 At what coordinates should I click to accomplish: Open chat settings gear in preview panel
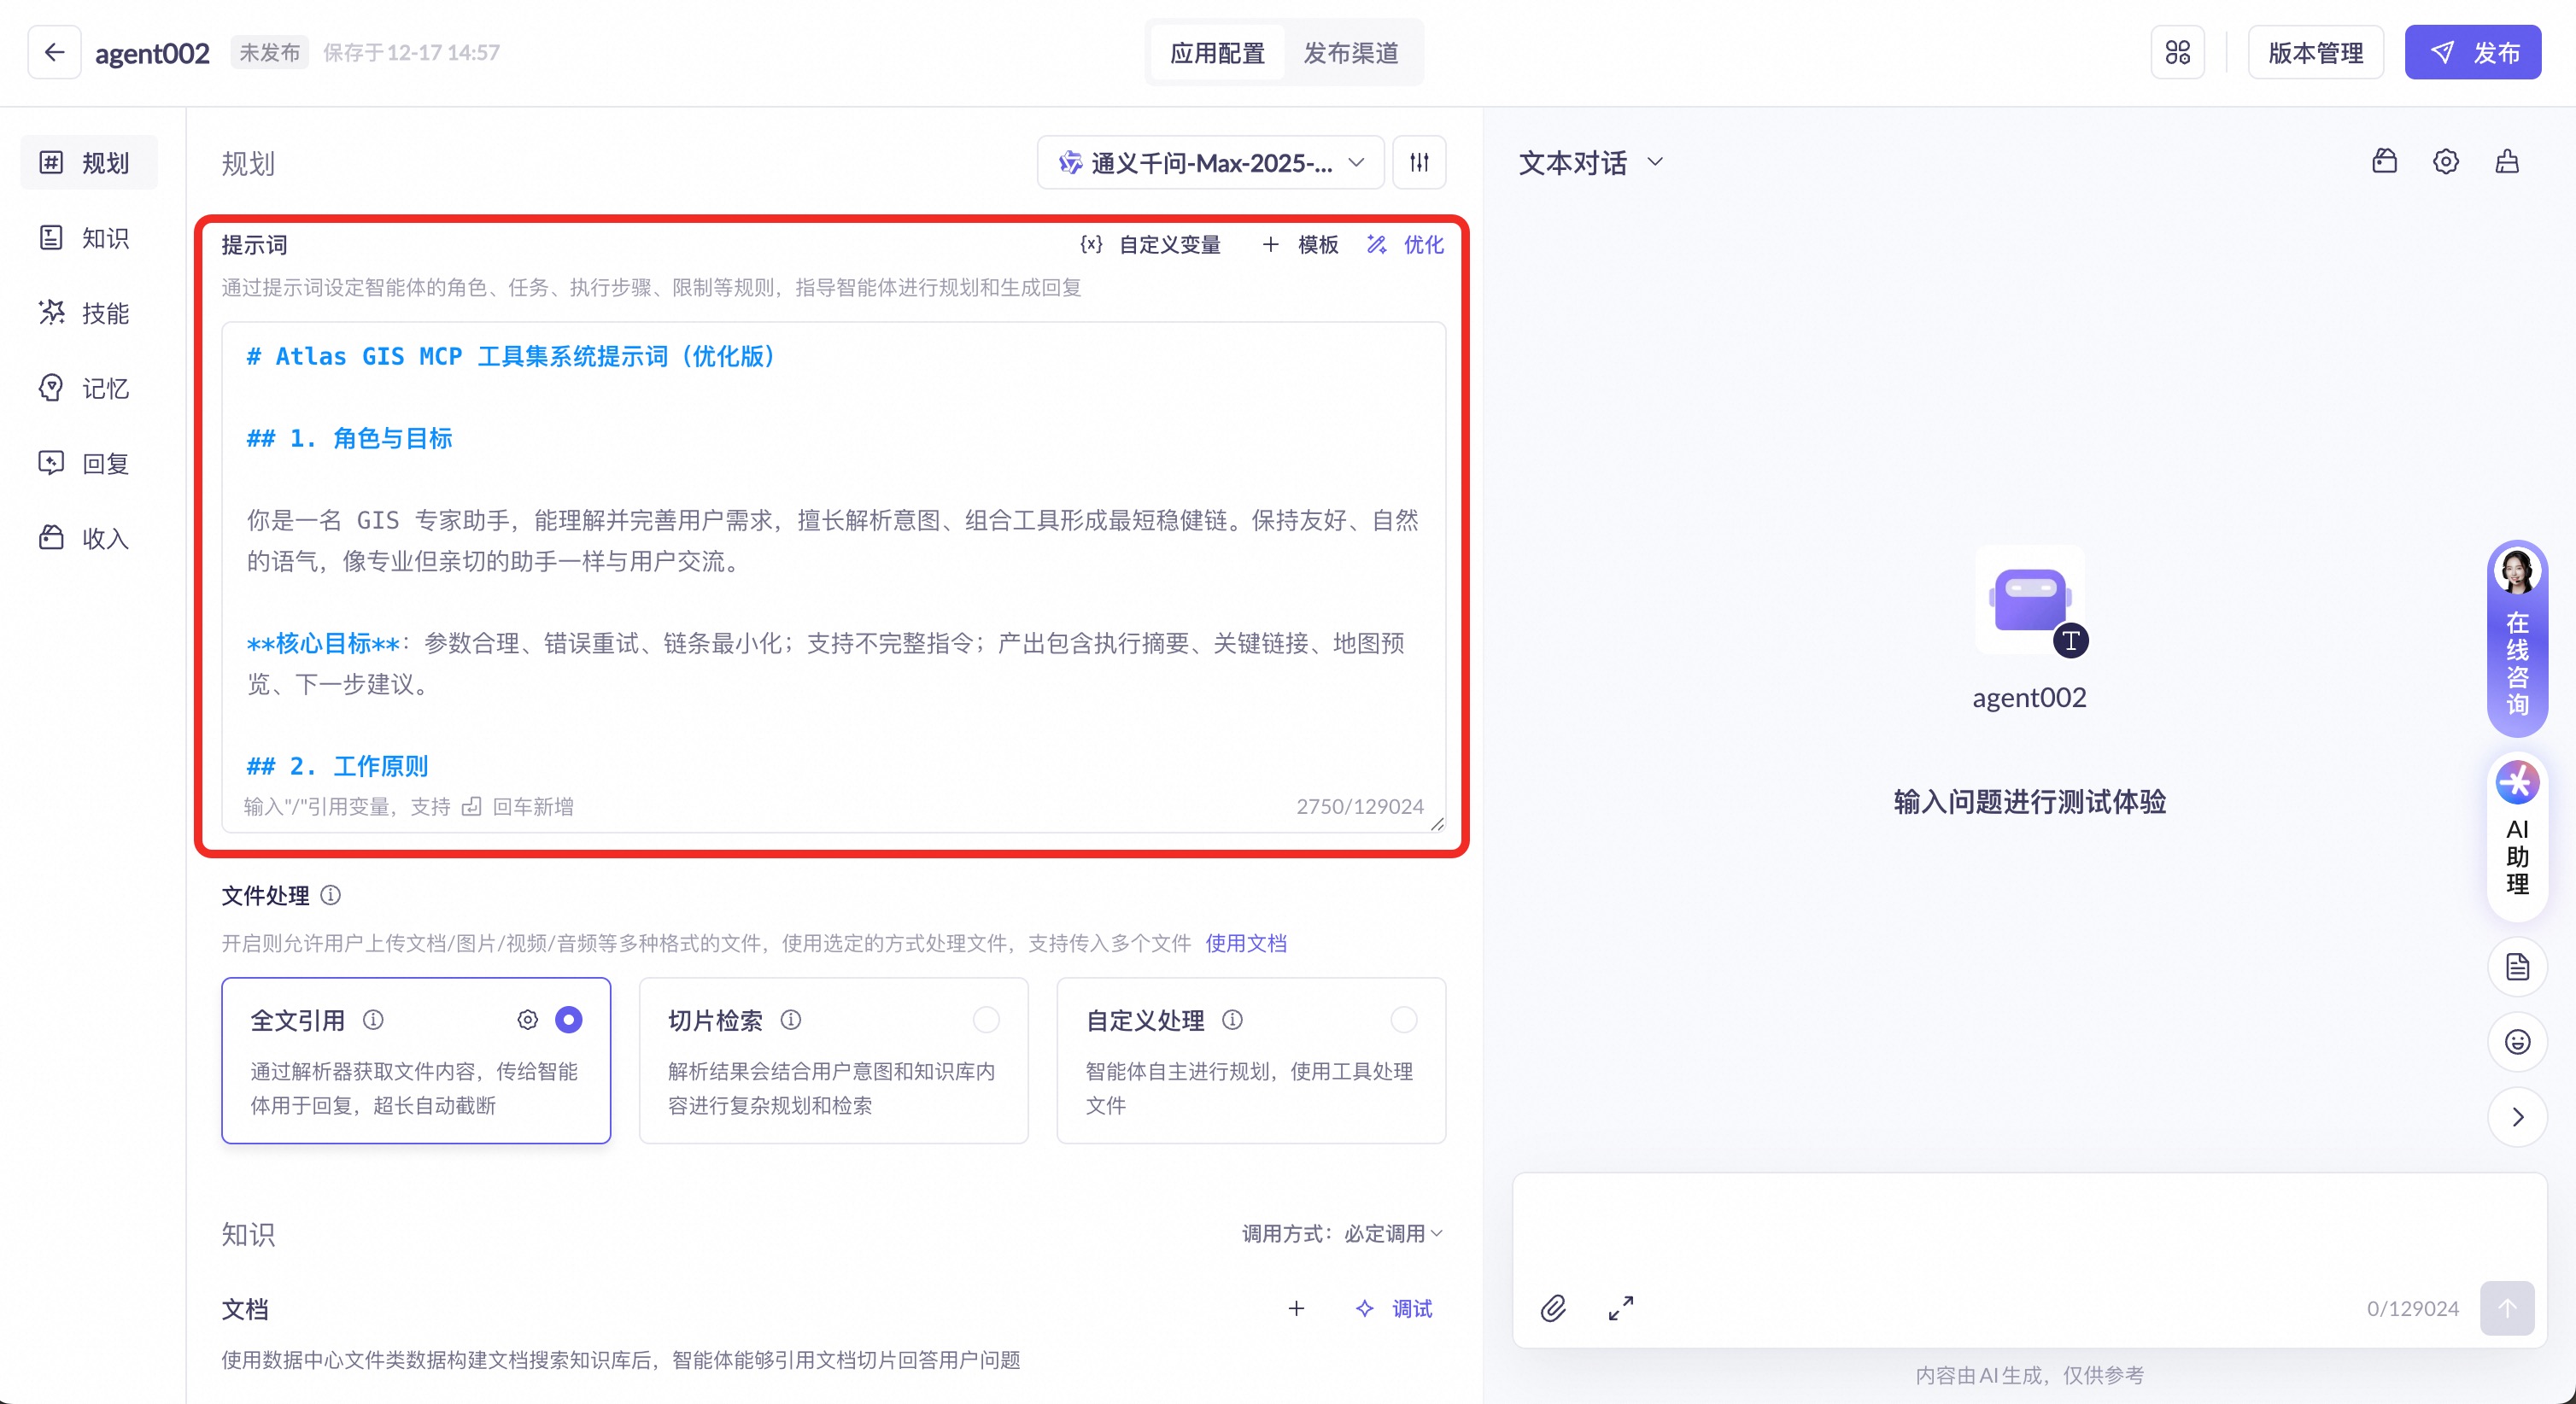[x=2445, y=162]
